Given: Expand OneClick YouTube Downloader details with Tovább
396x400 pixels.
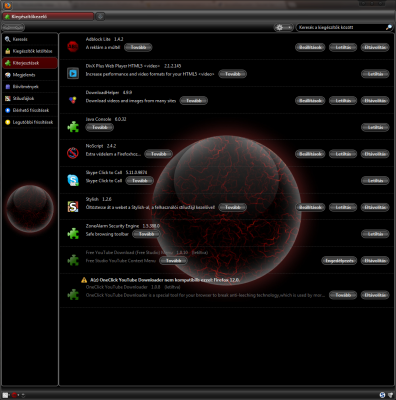Looking at the screenshot, I should coord(343,295).
